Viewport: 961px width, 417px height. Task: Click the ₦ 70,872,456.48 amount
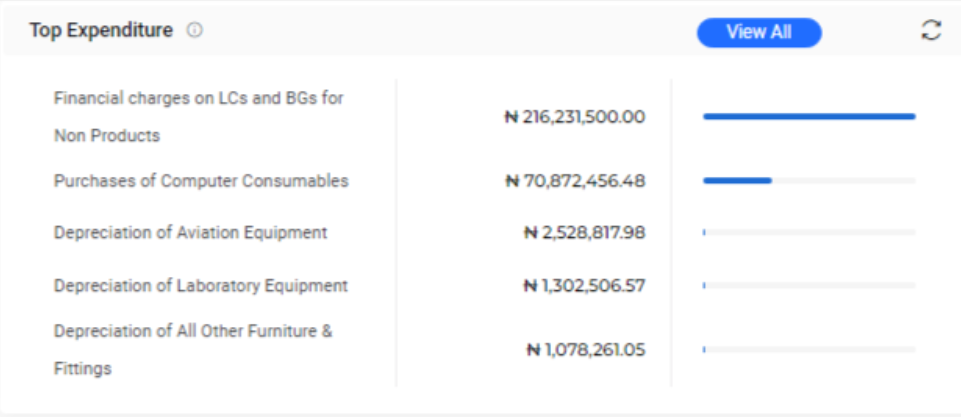pos(575,181)
